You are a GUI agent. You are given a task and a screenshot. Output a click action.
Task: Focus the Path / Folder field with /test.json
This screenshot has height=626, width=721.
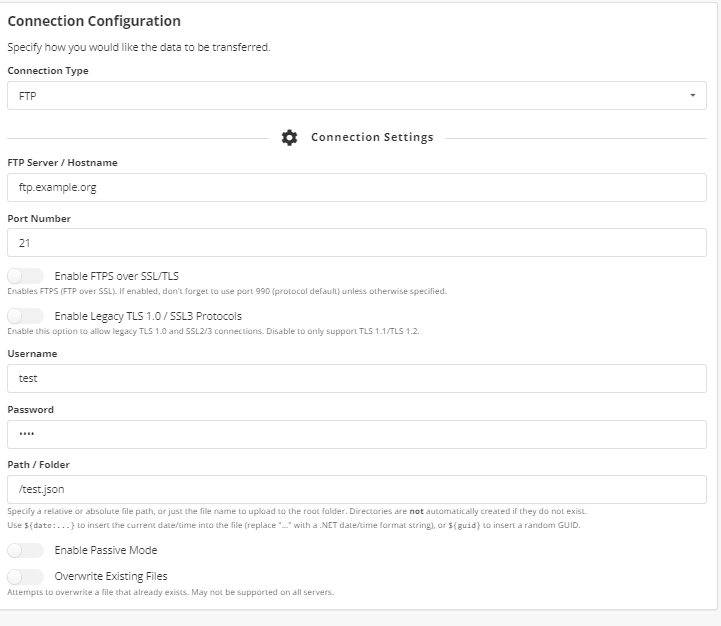356,489
